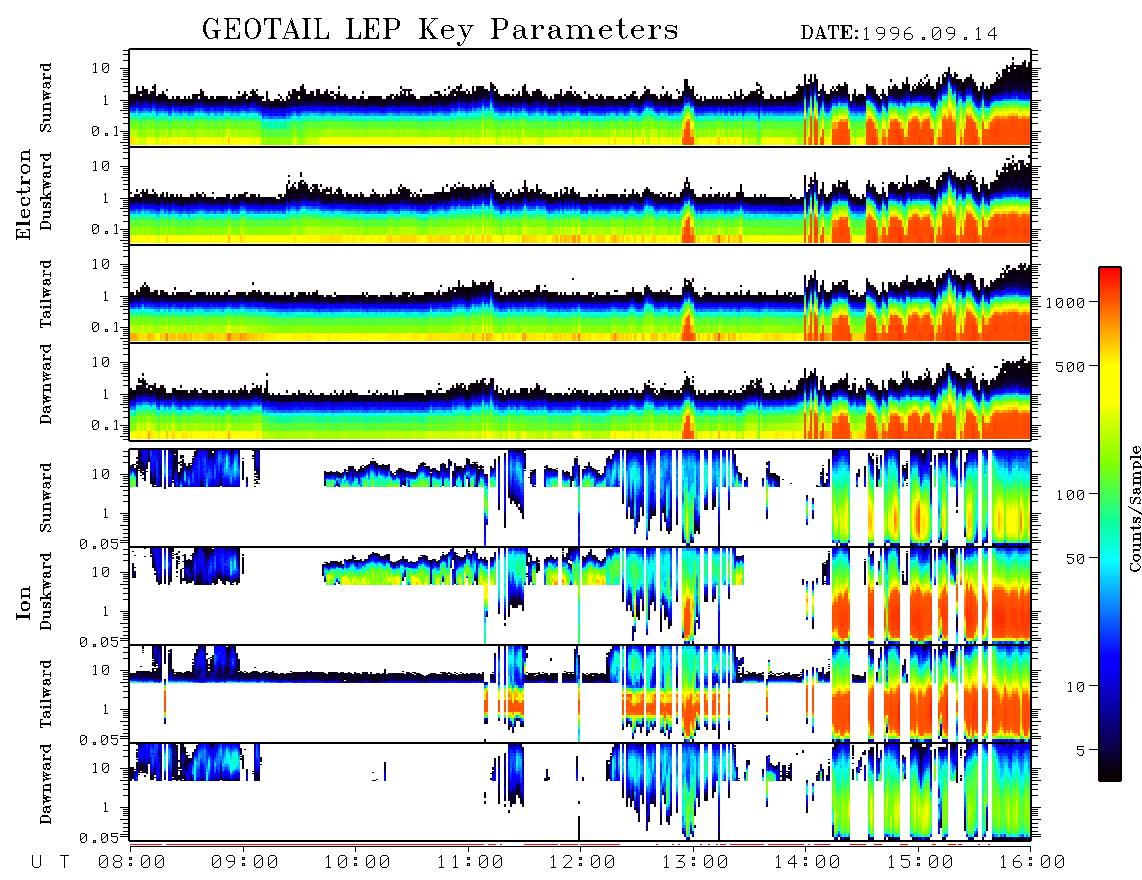1142x880 pixels.
Task: Click the Electron "Duskward" panel label
Action: (x=46, y=192)
